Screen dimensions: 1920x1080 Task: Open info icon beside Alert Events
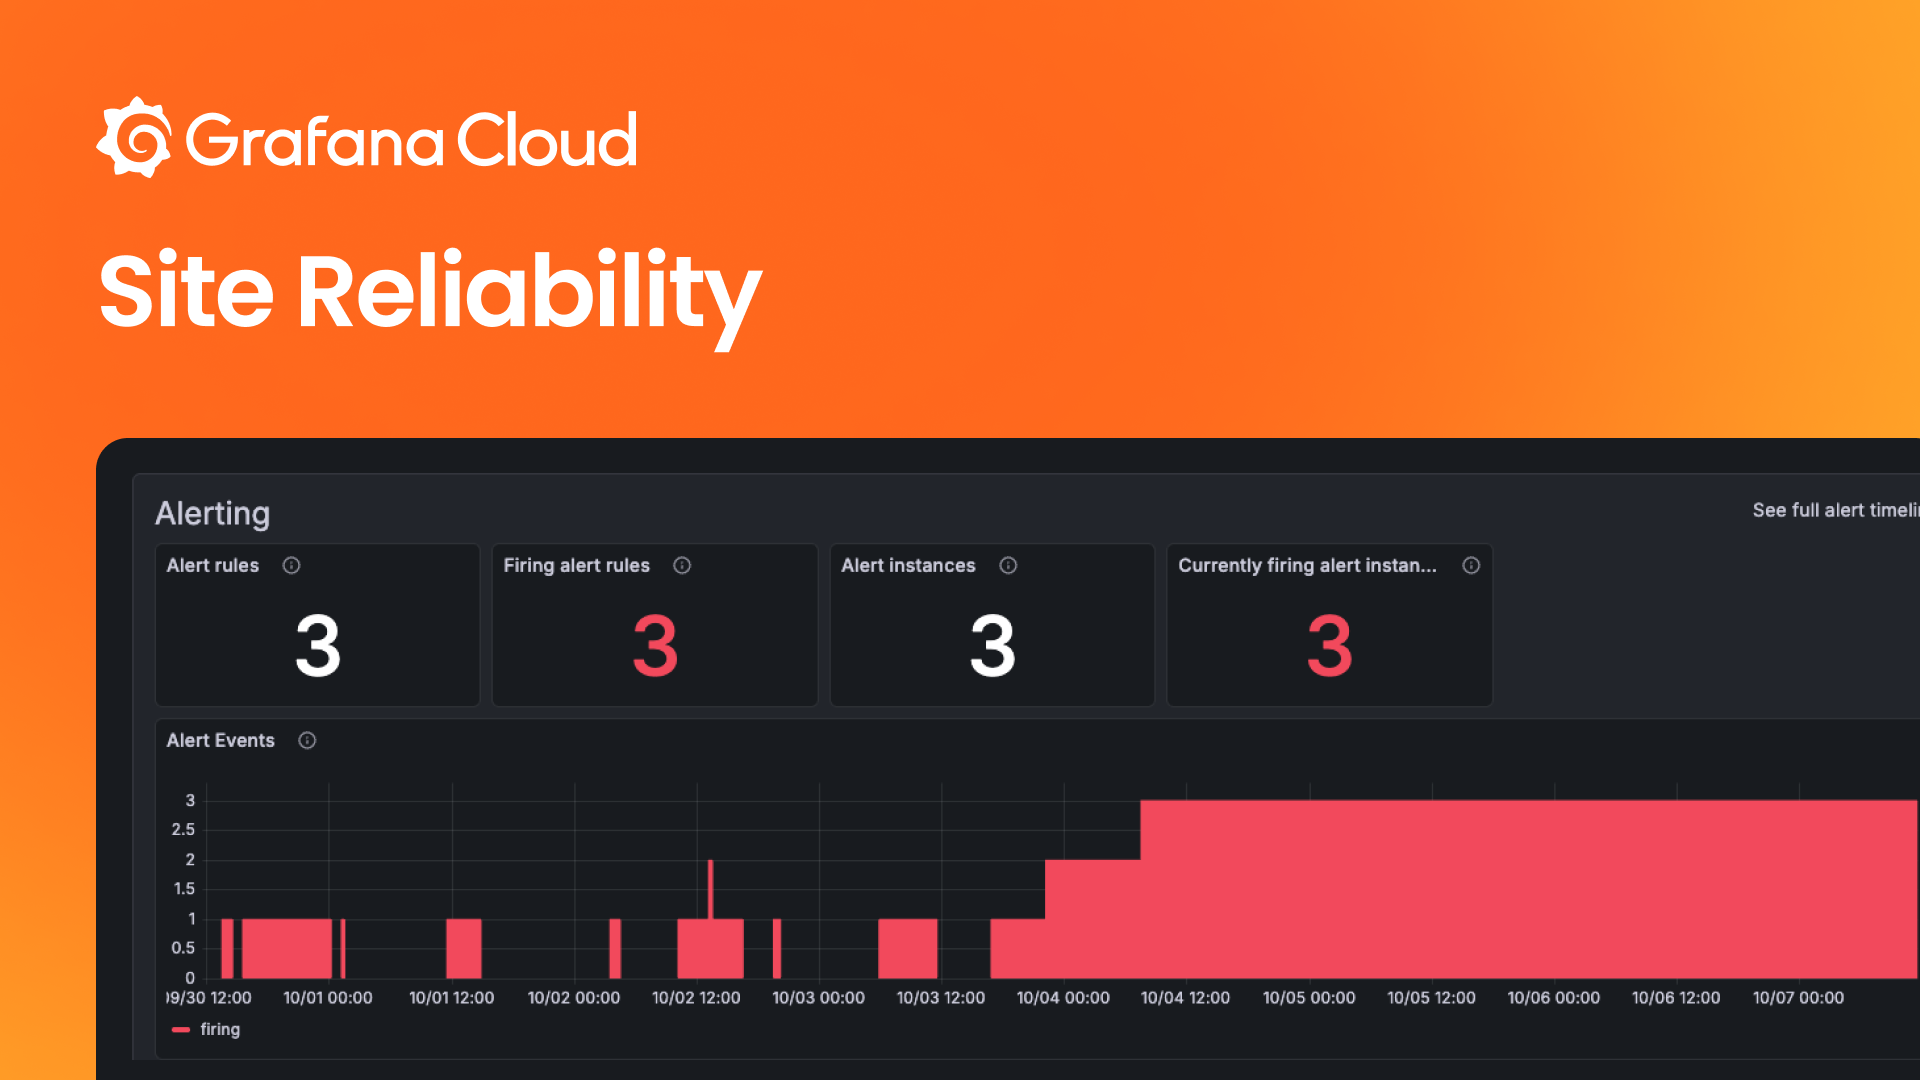tap(307, 741)
